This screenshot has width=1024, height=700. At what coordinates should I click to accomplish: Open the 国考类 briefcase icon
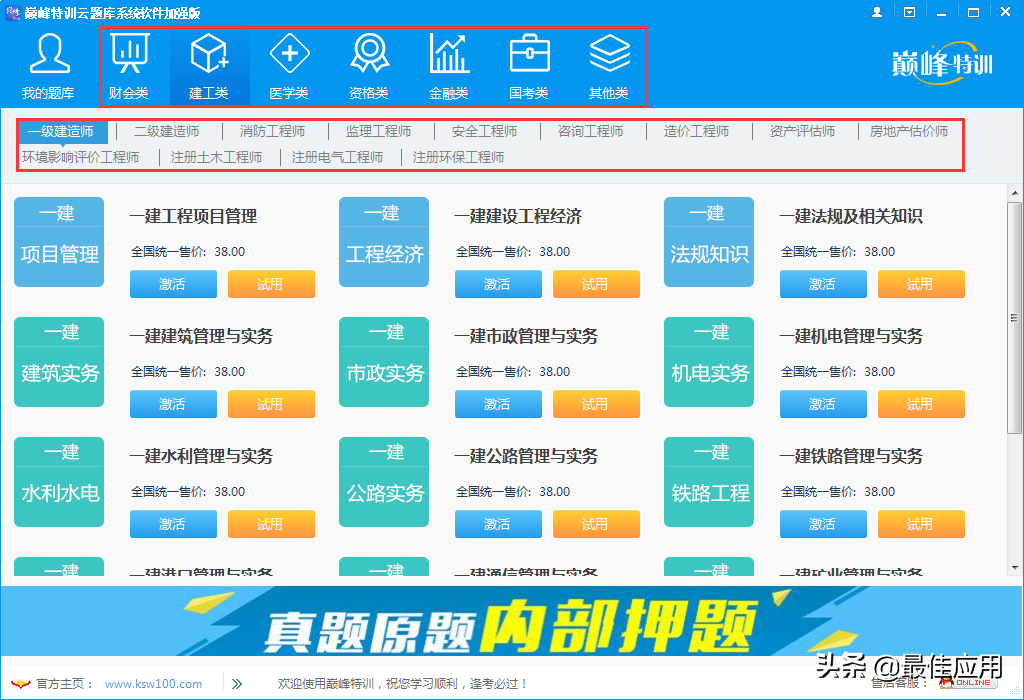[x=530, y=54]
